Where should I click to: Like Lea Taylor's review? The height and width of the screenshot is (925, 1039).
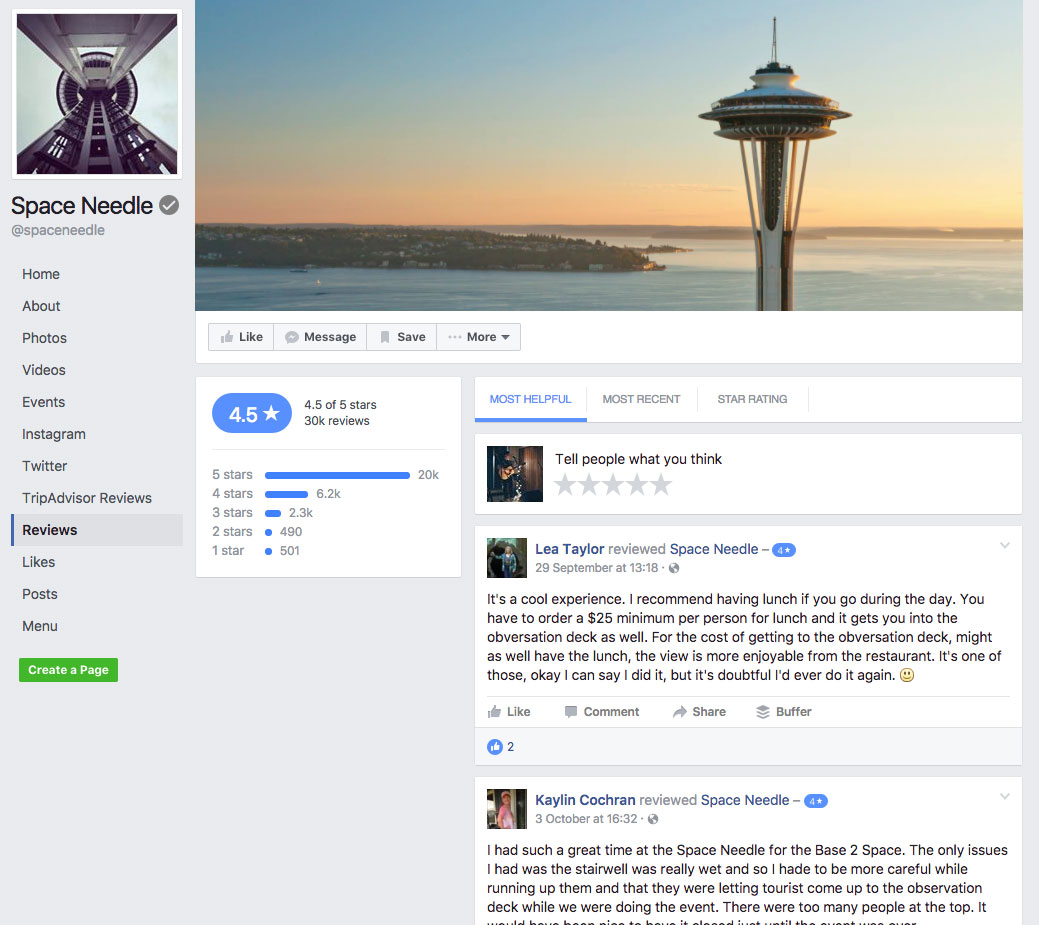(509, 712)
